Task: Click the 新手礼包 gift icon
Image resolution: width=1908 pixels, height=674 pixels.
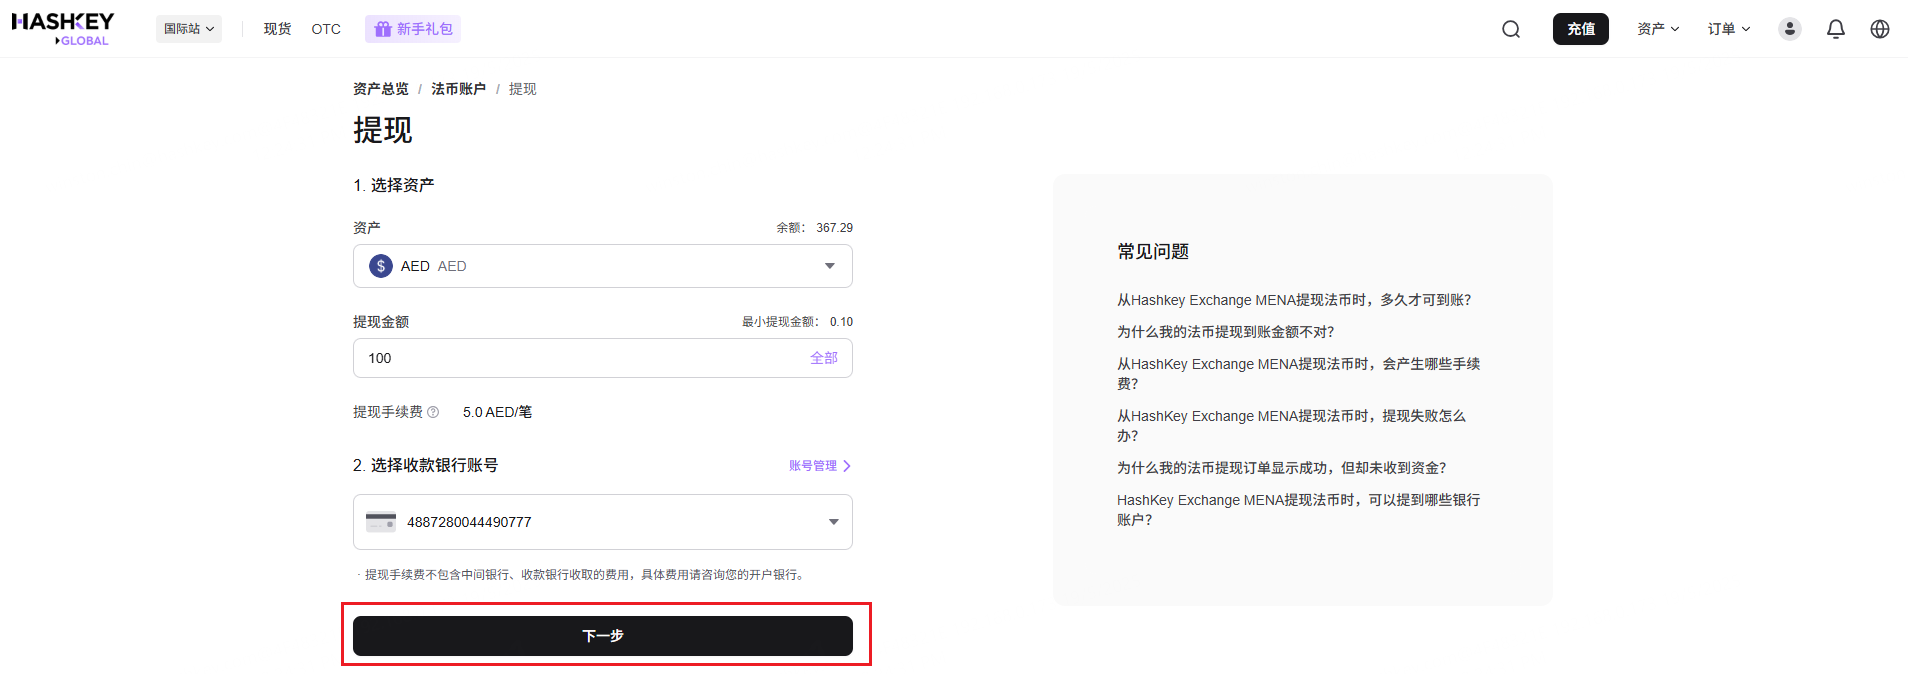Action: tap(383, 29)
